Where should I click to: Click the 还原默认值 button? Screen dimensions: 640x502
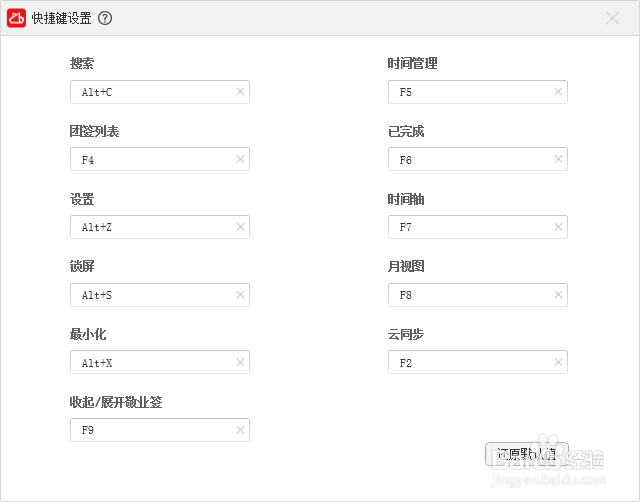pyautogui.click(x=526, y=454)
